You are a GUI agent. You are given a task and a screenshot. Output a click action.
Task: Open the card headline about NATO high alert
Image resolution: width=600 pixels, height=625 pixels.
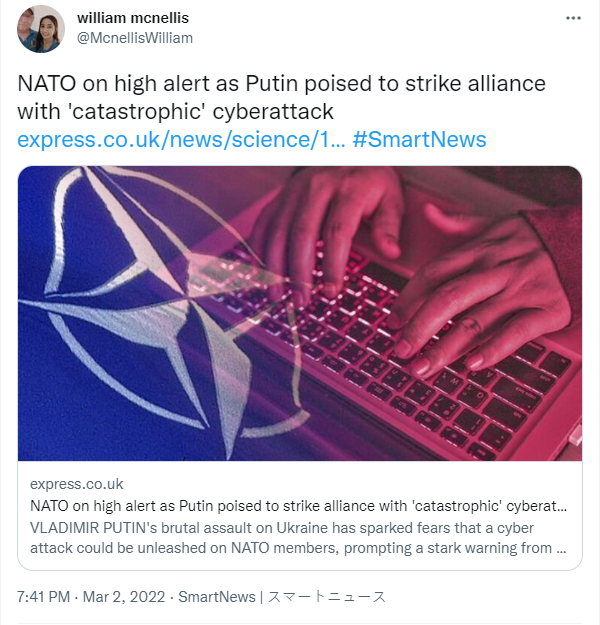click(300, 506)
